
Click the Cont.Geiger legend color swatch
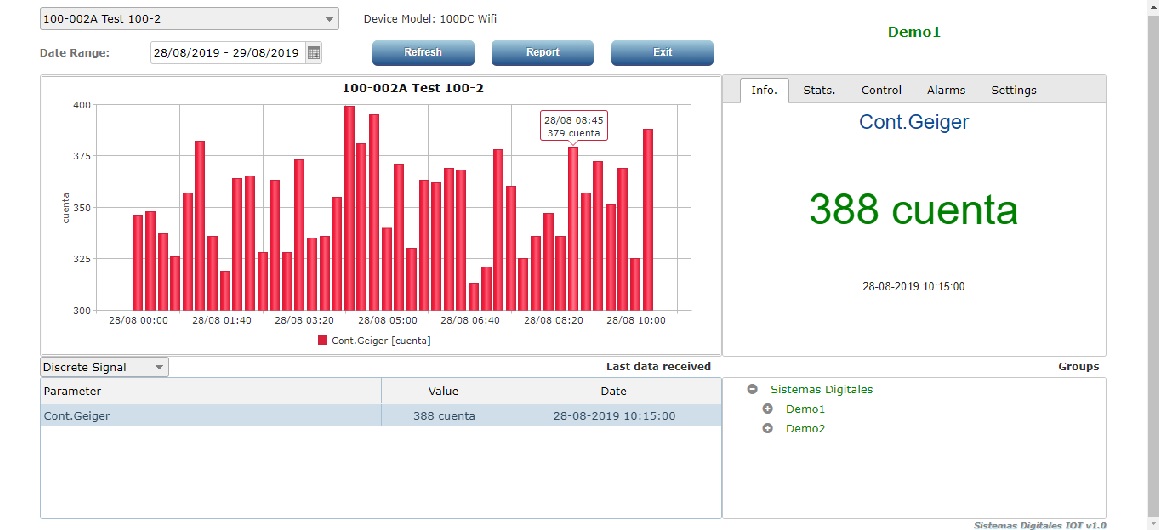coord(323,341)
